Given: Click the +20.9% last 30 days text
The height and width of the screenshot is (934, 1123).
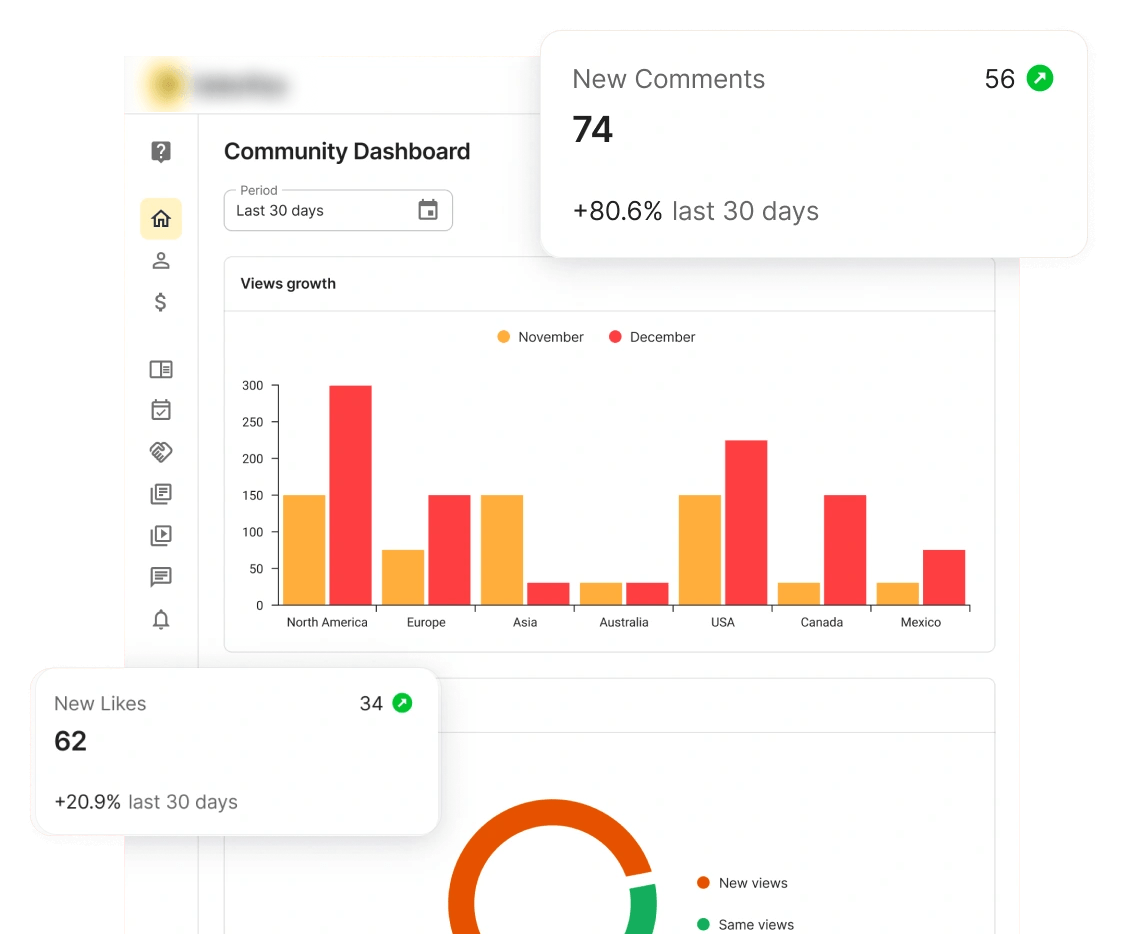Looking at the screenshot, I should point(146,801).
